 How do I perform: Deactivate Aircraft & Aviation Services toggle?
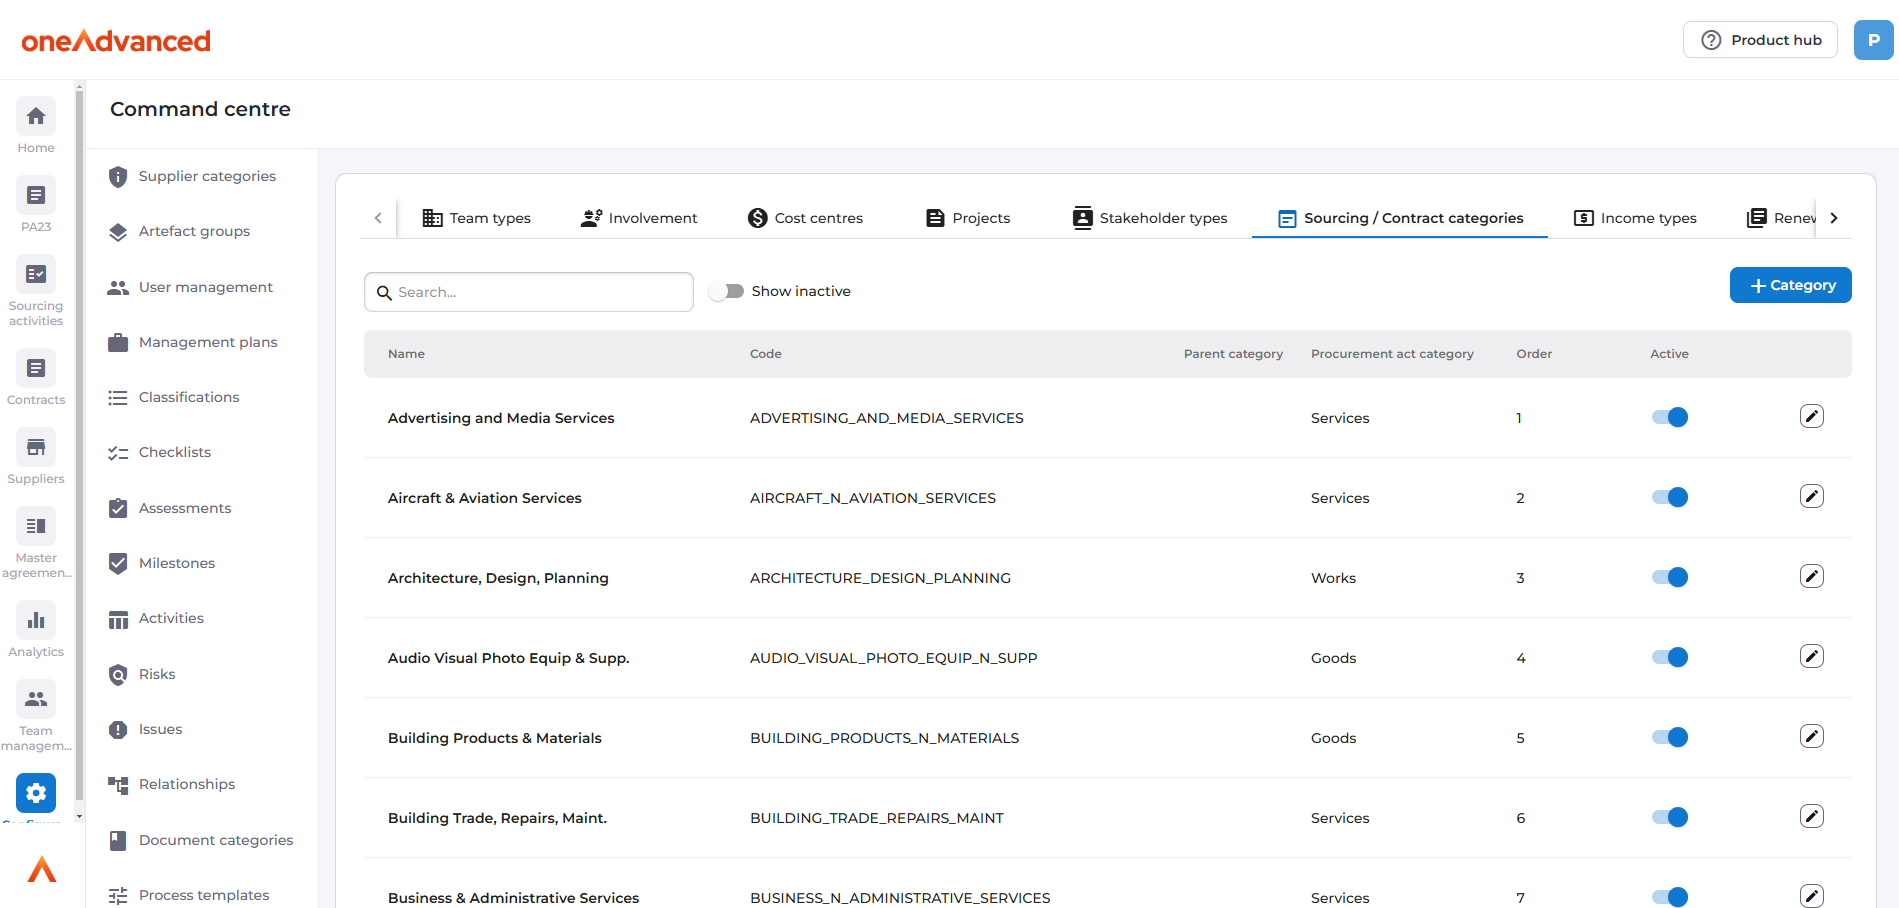click(1669, 498)
